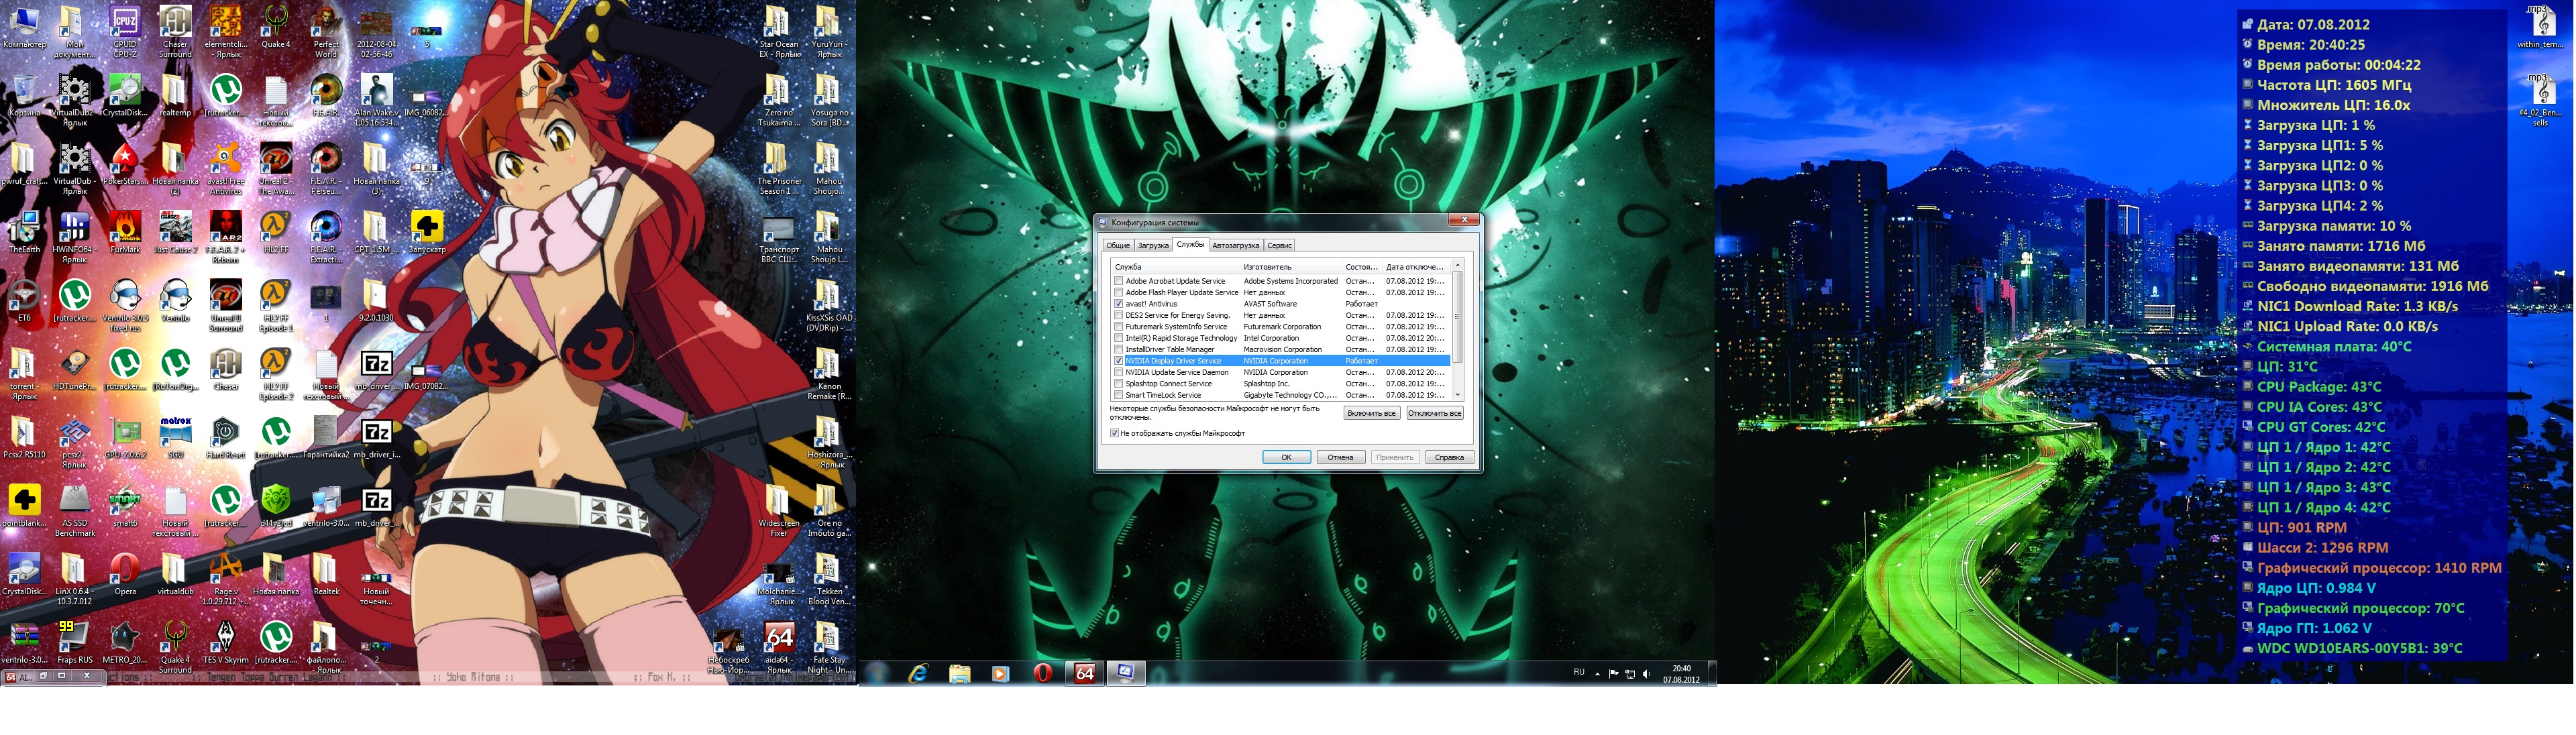Click taskbar clock showing 20:40
Screen dimensions: 2576x735
[1681, 673]
